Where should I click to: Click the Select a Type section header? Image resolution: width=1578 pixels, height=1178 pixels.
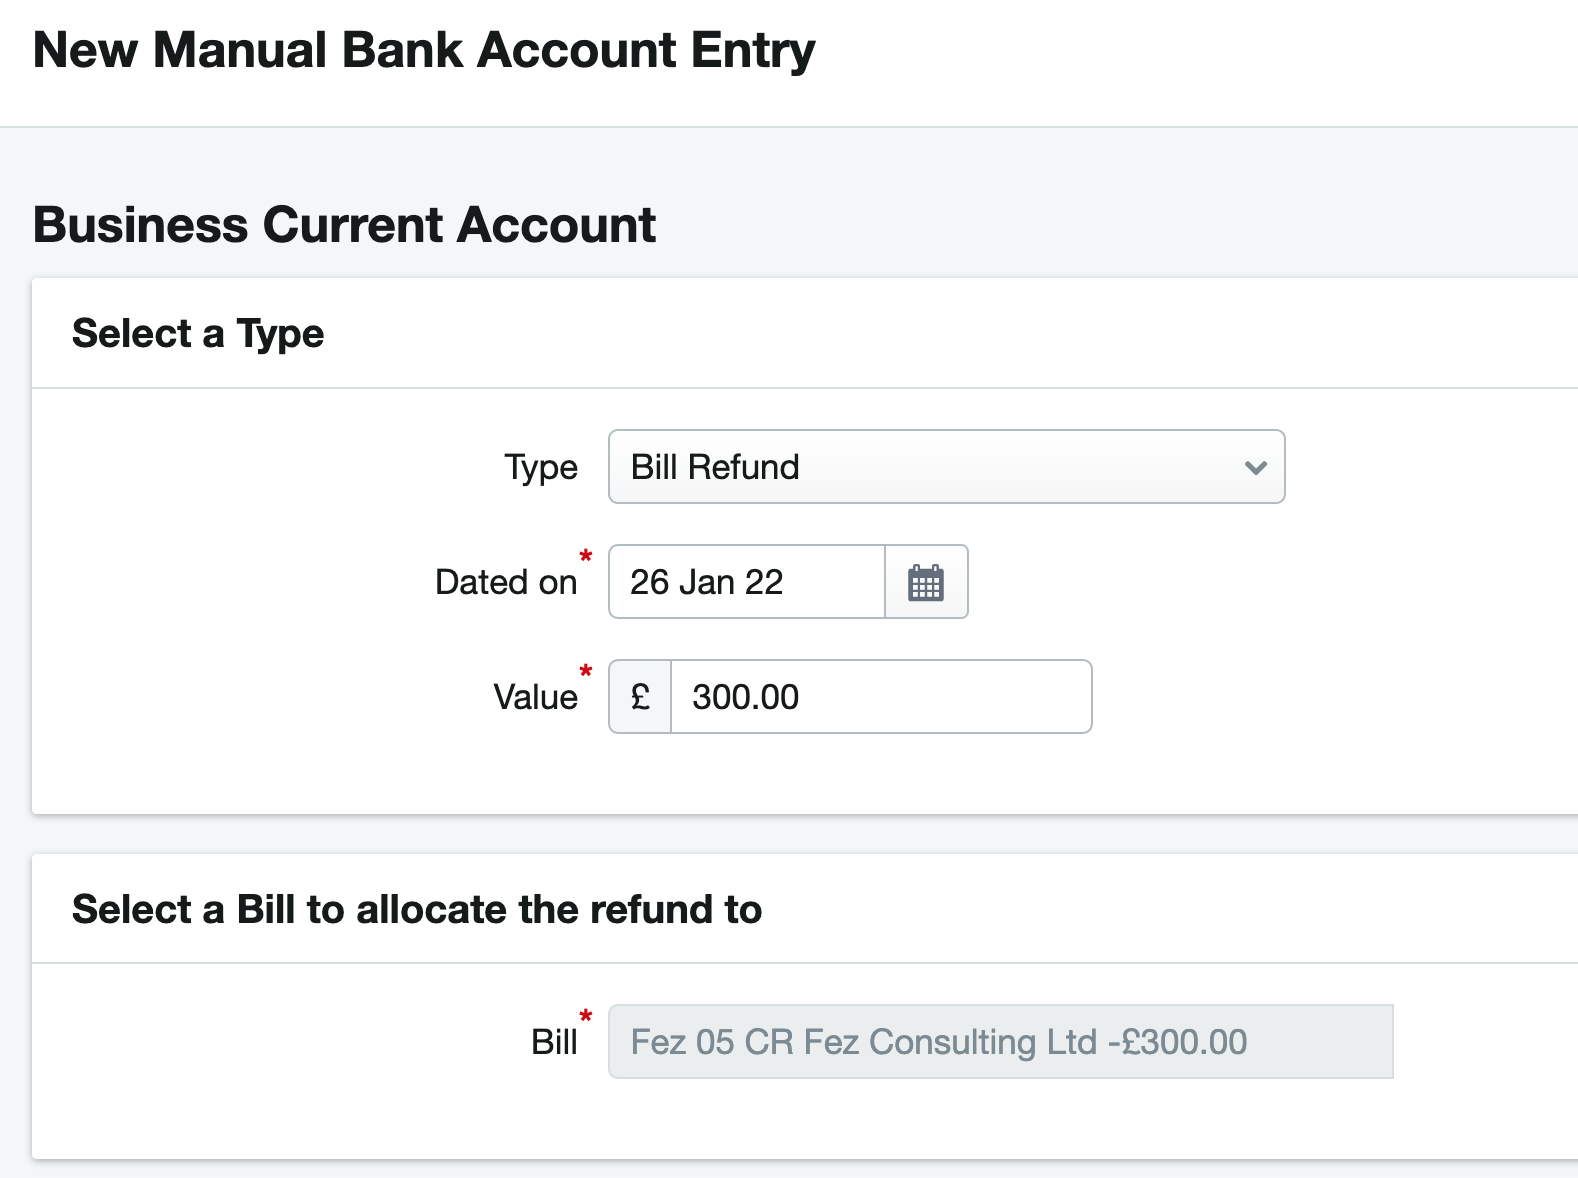pyautogui.click(x=197, y=332)
